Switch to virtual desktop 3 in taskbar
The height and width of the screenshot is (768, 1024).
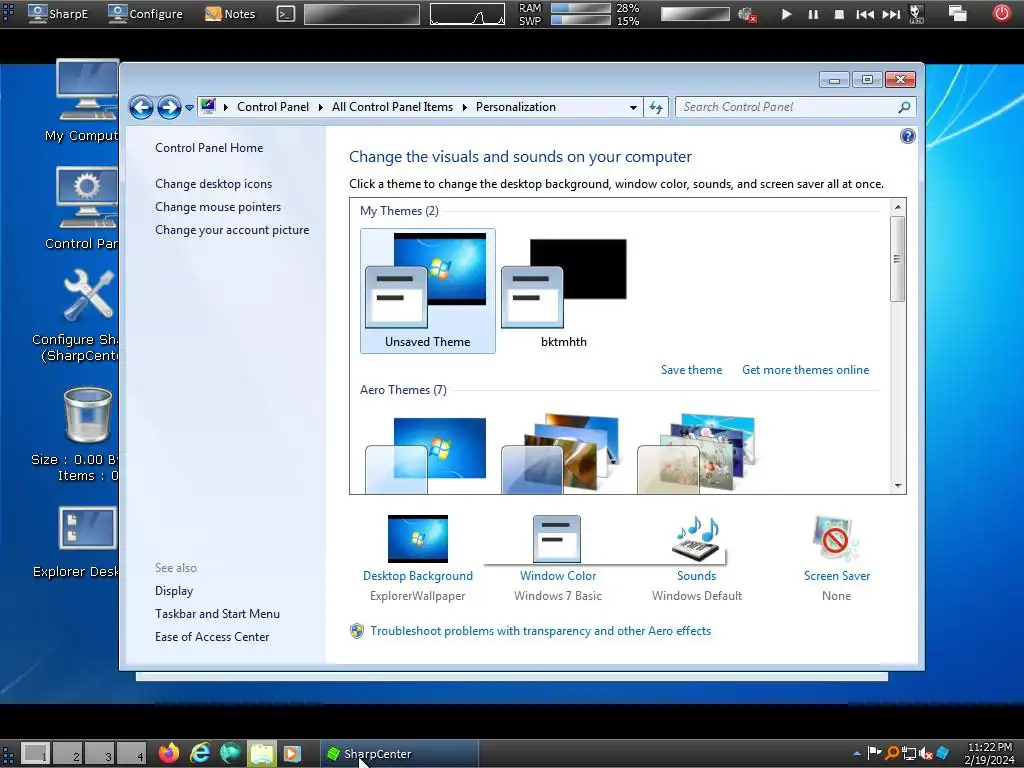(x=100, y=754)
